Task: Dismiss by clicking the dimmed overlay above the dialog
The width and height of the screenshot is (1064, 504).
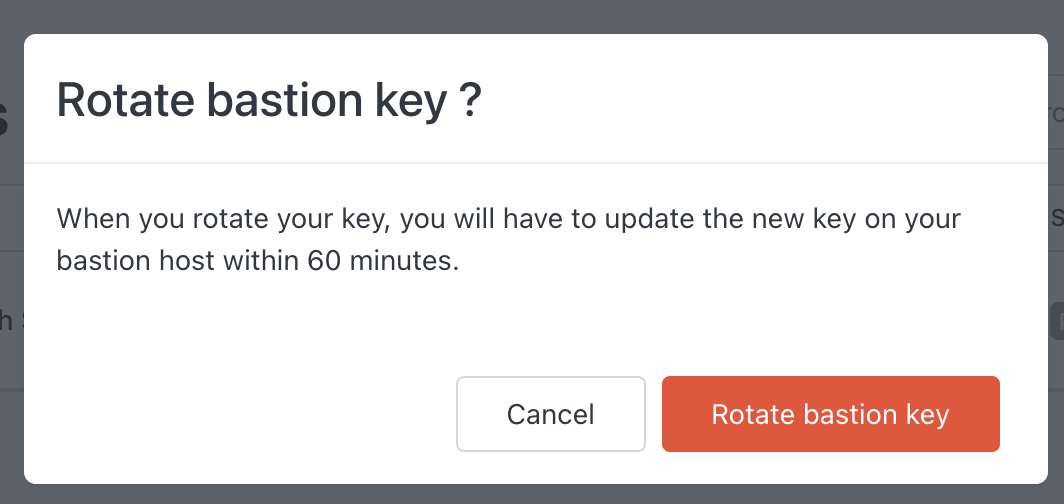Action: point(532,15)
